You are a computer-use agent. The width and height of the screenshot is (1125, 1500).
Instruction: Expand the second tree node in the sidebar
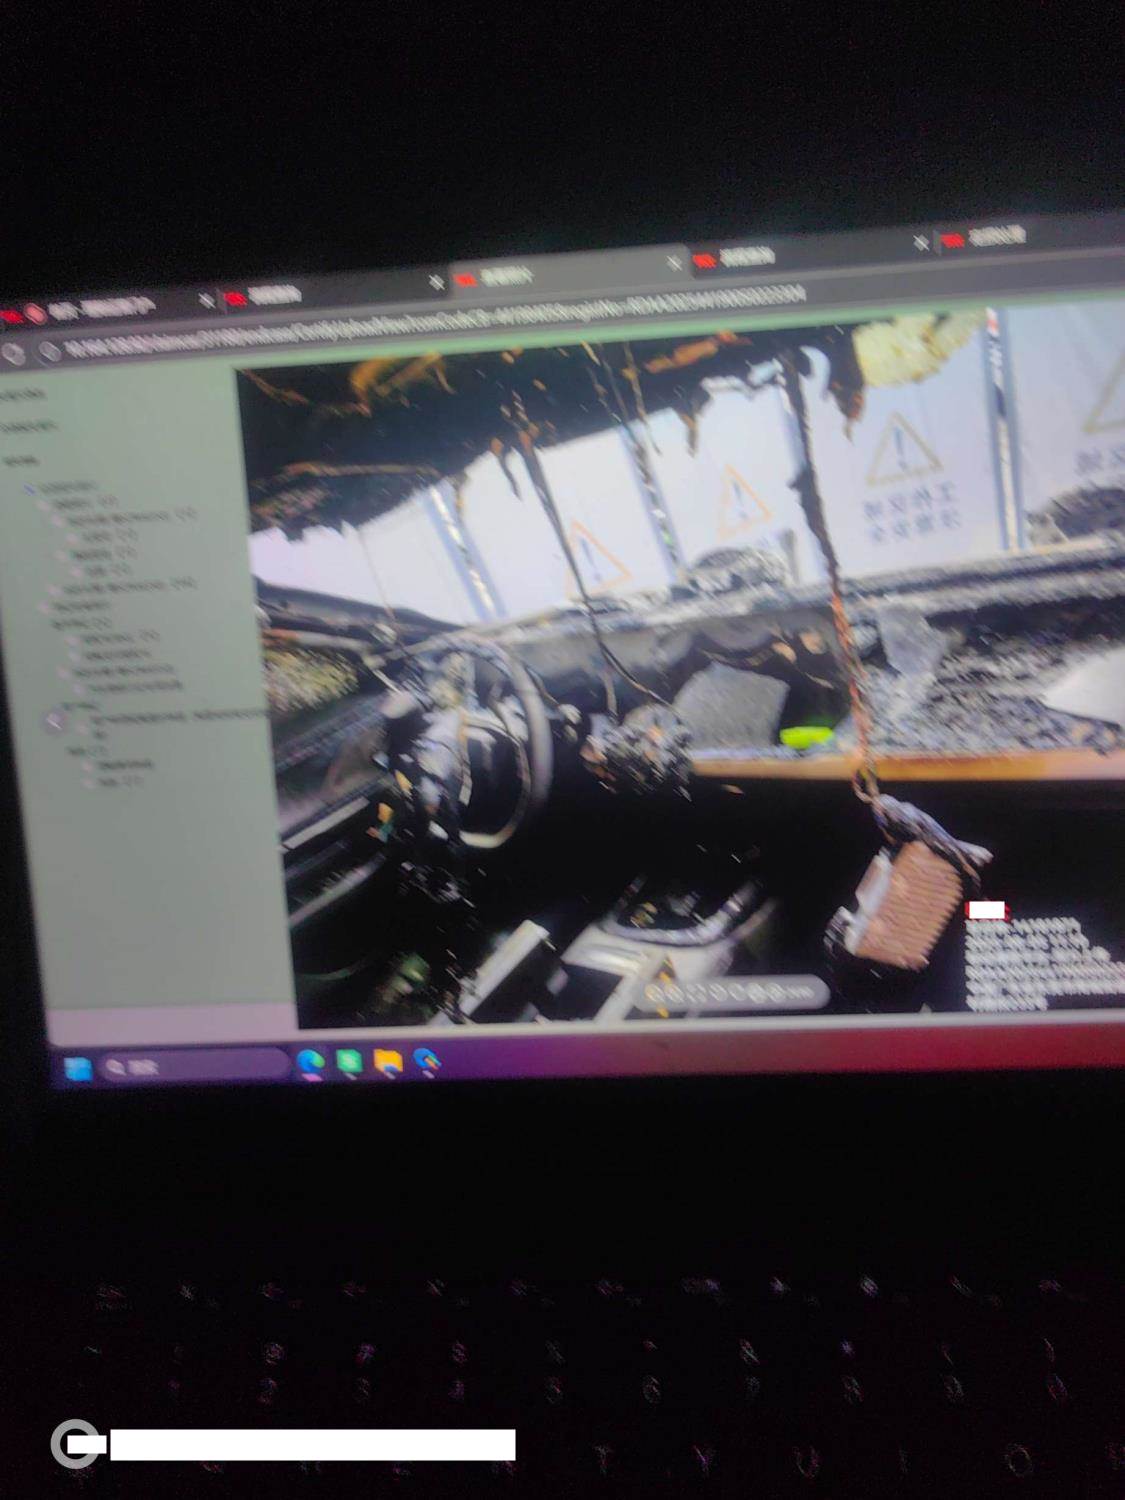click(45, 504)
